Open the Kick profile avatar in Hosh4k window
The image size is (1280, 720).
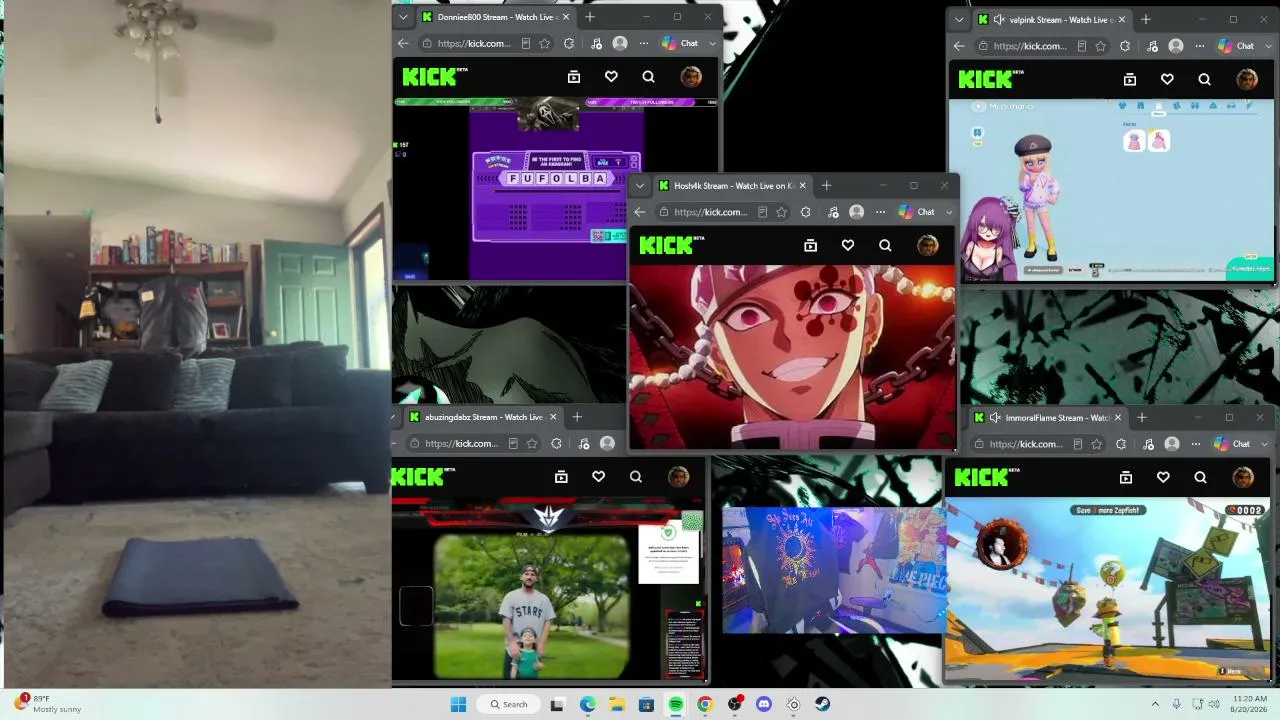tap(927, 245)
